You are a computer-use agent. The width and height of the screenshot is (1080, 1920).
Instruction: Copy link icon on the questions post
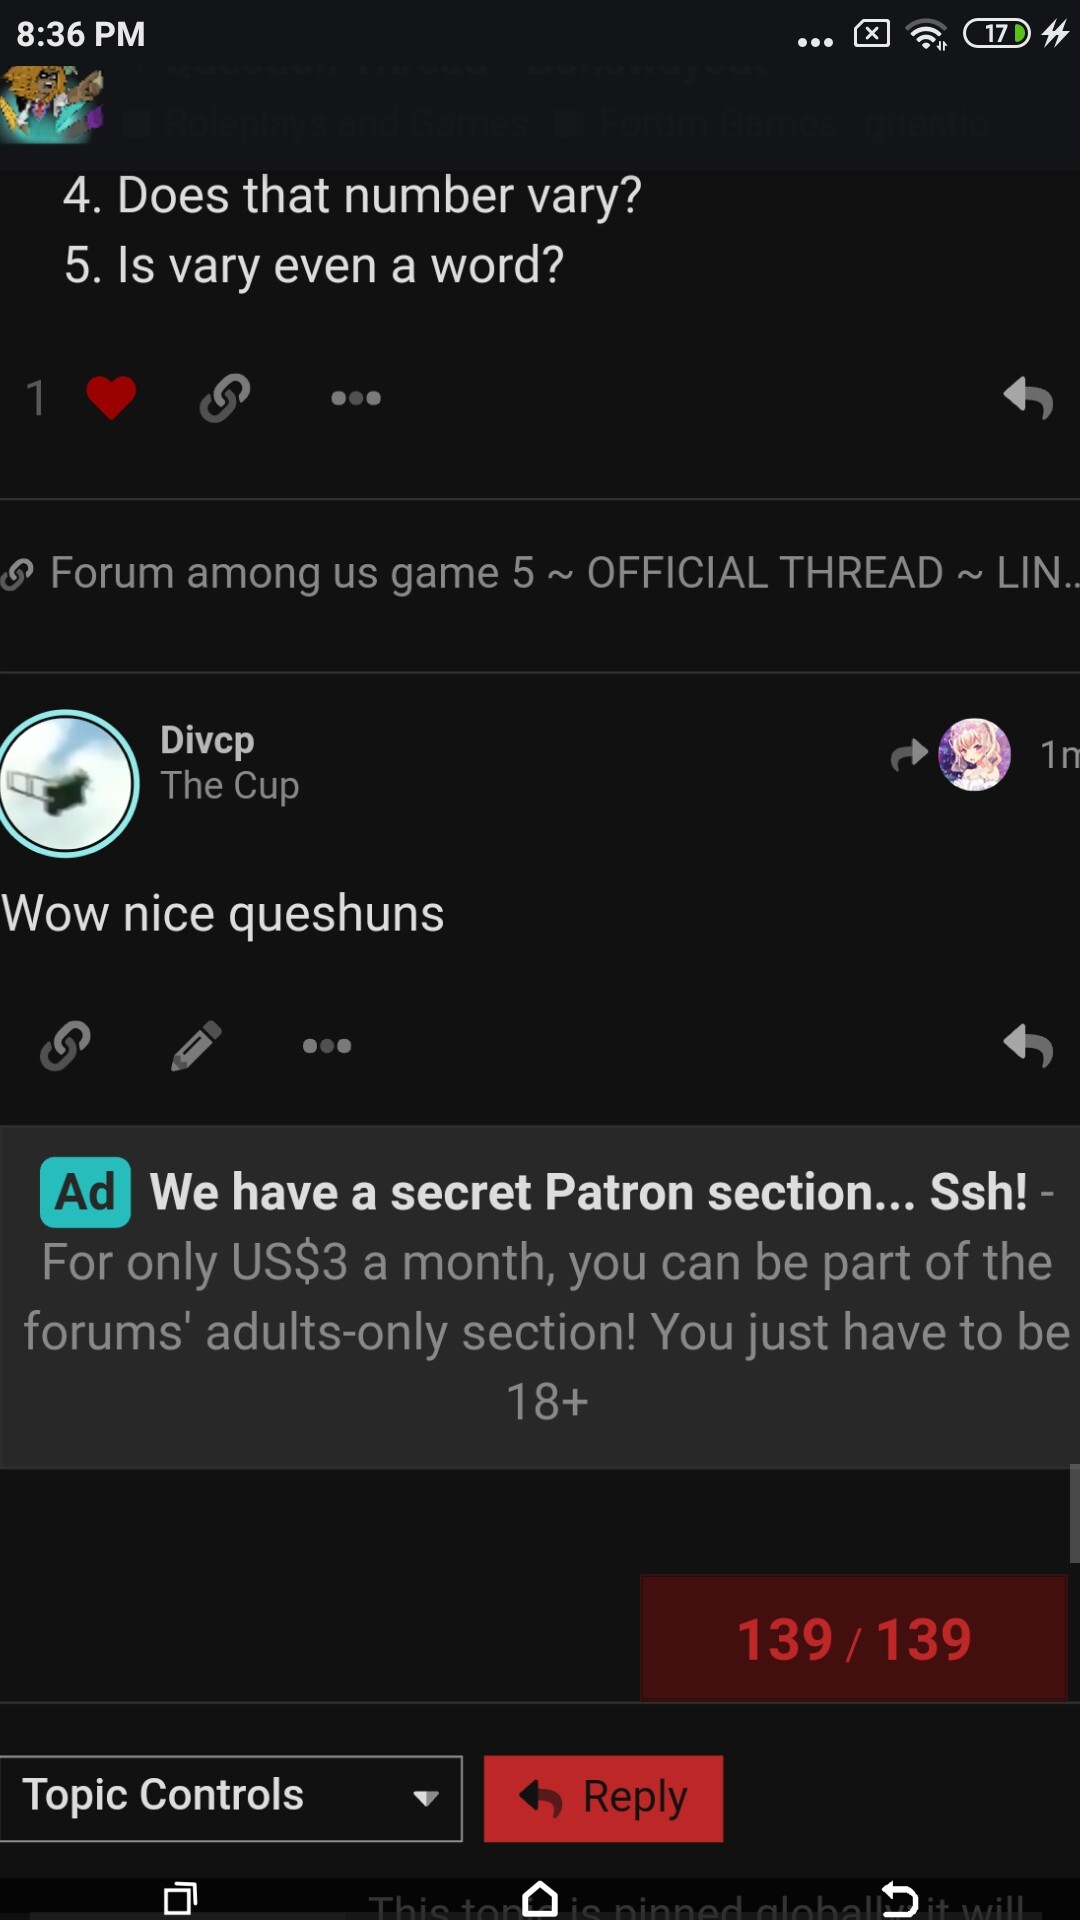point(225,398)
